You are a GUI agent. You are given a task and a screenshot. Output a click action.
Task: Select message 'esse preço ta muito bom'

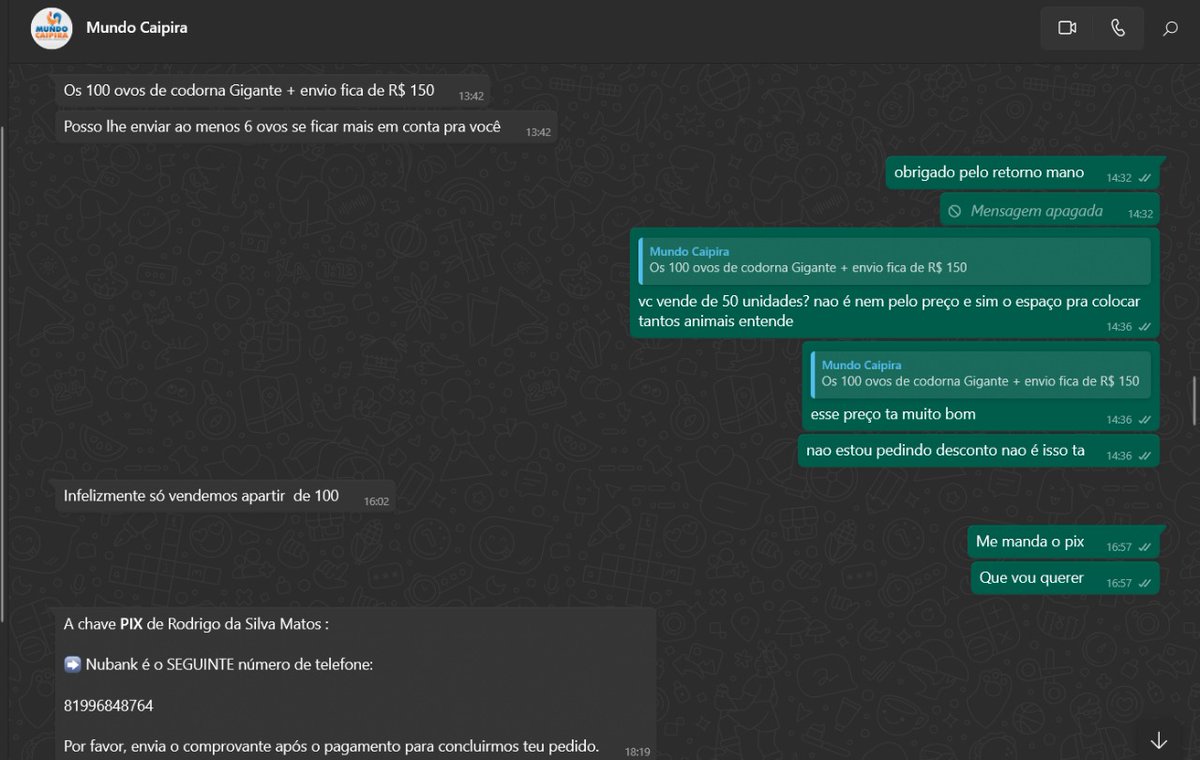pyautogui.click(x=980, y=387)
